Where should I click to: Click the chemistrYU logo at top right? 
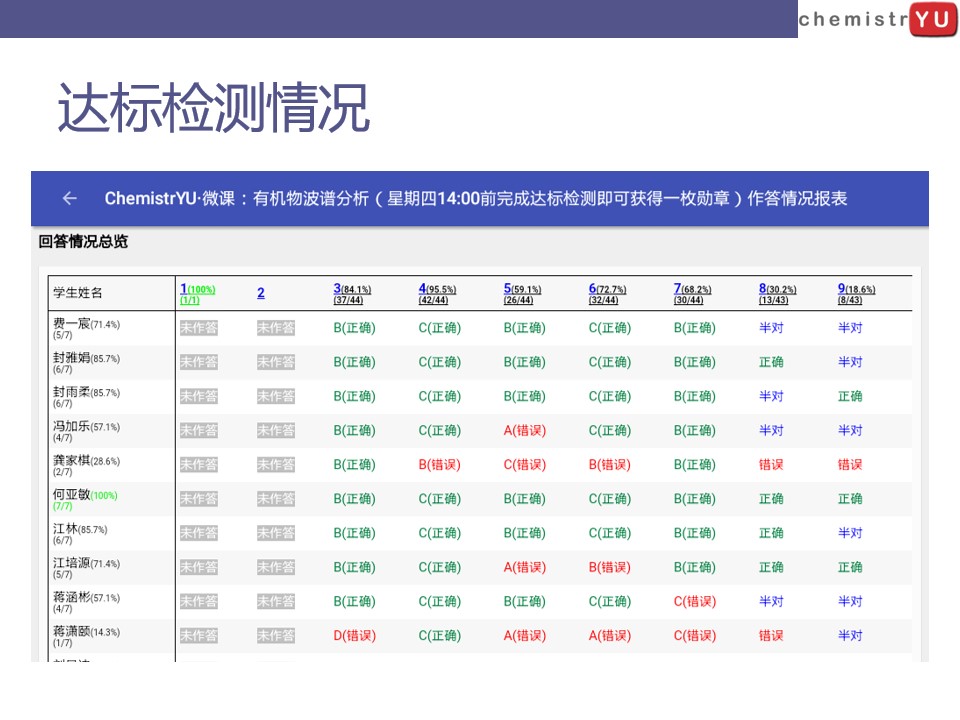click(x=878, y=20)
